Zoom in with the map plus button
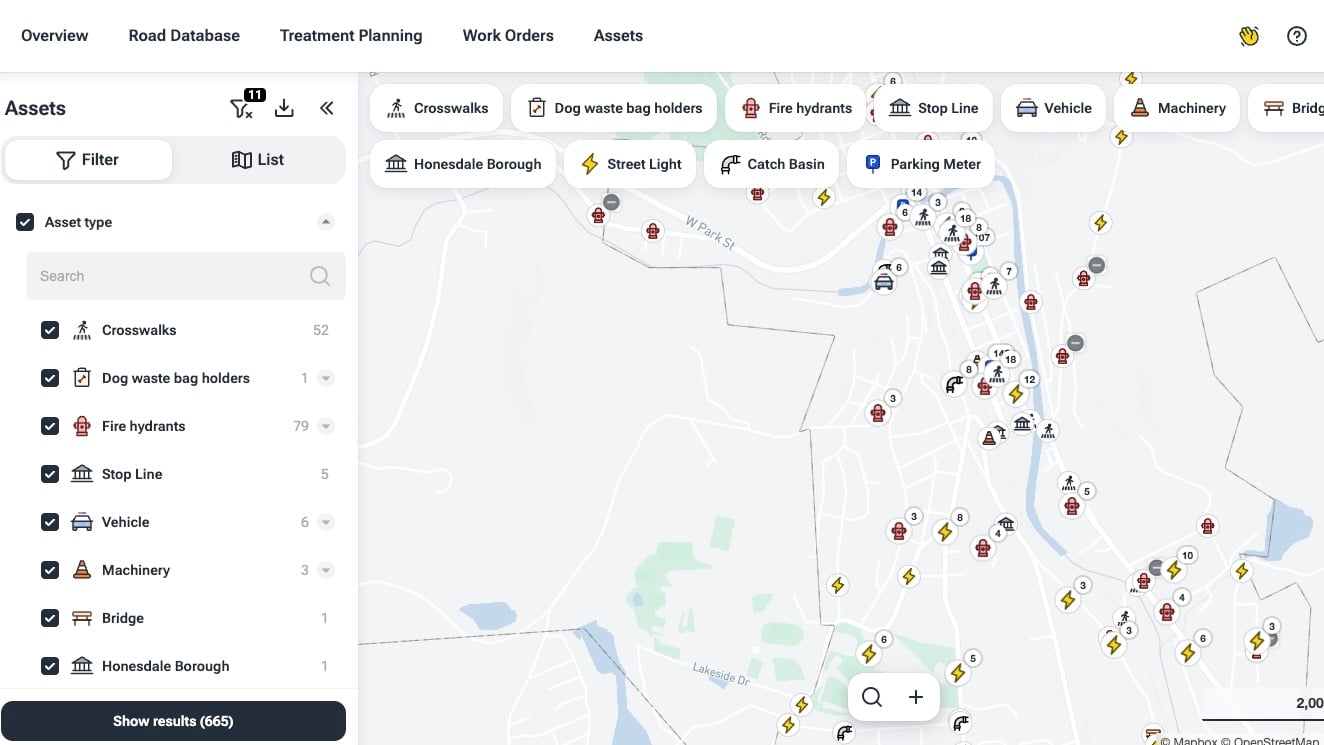Viewport: 1324px width, 745px height. pyautogui.click(x=916, y=697)
